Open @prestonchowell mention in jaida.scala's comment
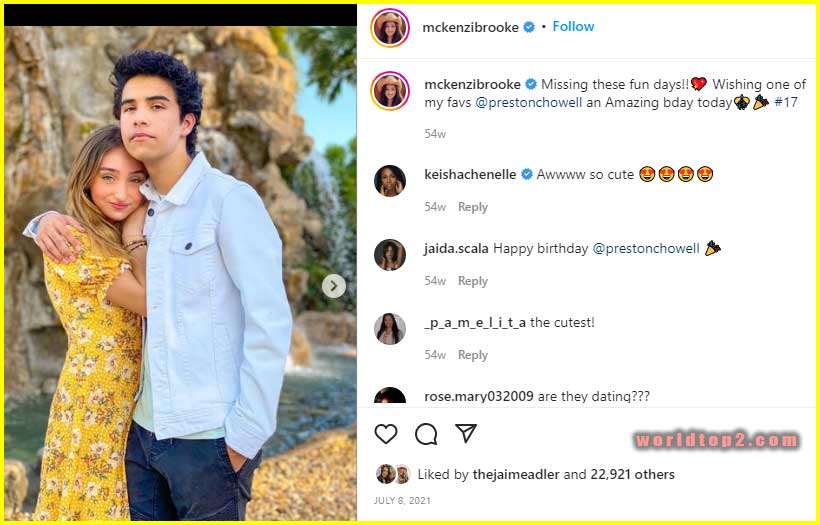This screenshot has width=820, height=525. click(x=646, y=248)
